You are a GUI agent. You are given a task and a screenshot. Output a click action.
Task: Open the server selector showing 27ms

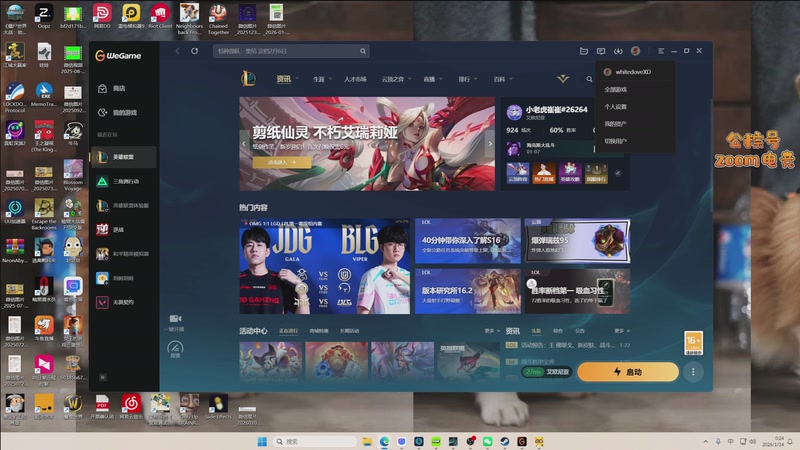[x=546, y=372]
